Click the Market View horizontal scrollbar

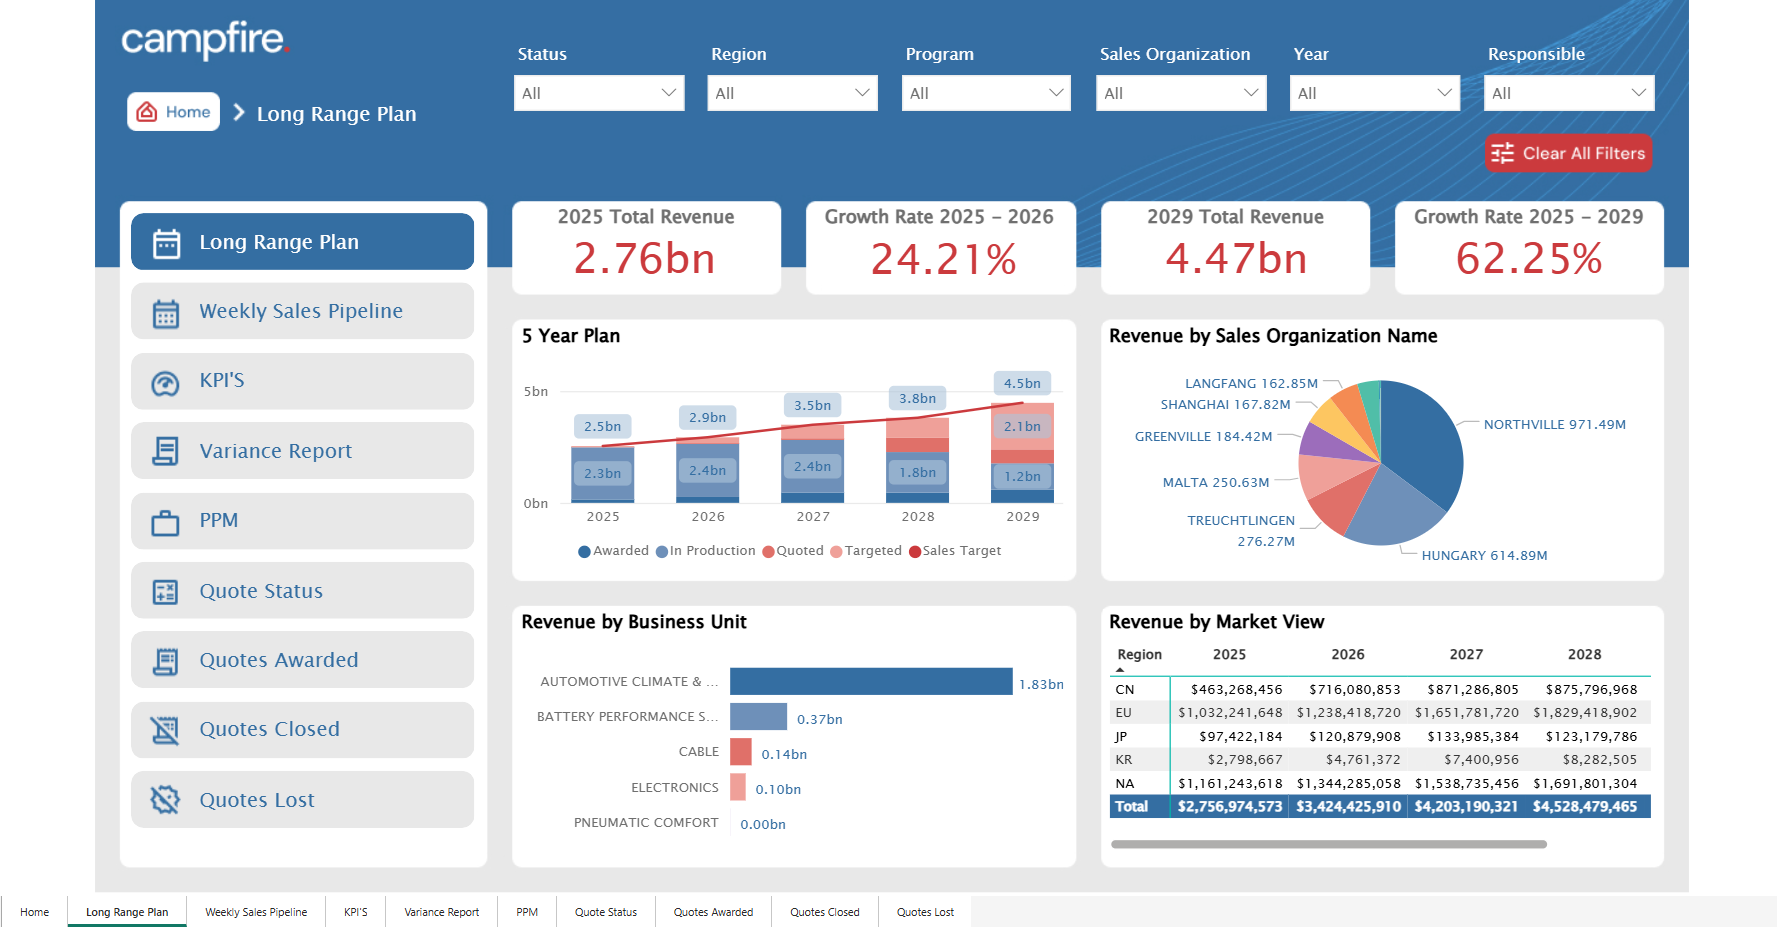coord(1328,844)
